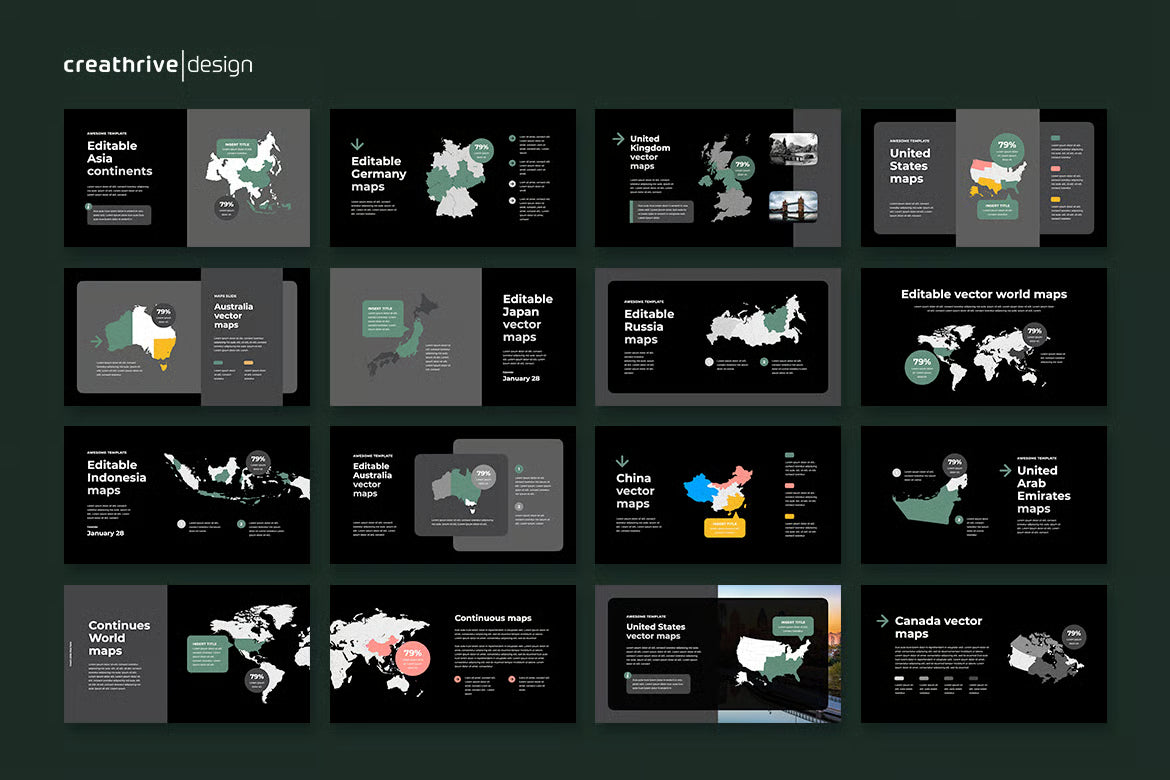Click the Editable vector world maps heading
1170x780 pixels.
[x=983, y=294]
